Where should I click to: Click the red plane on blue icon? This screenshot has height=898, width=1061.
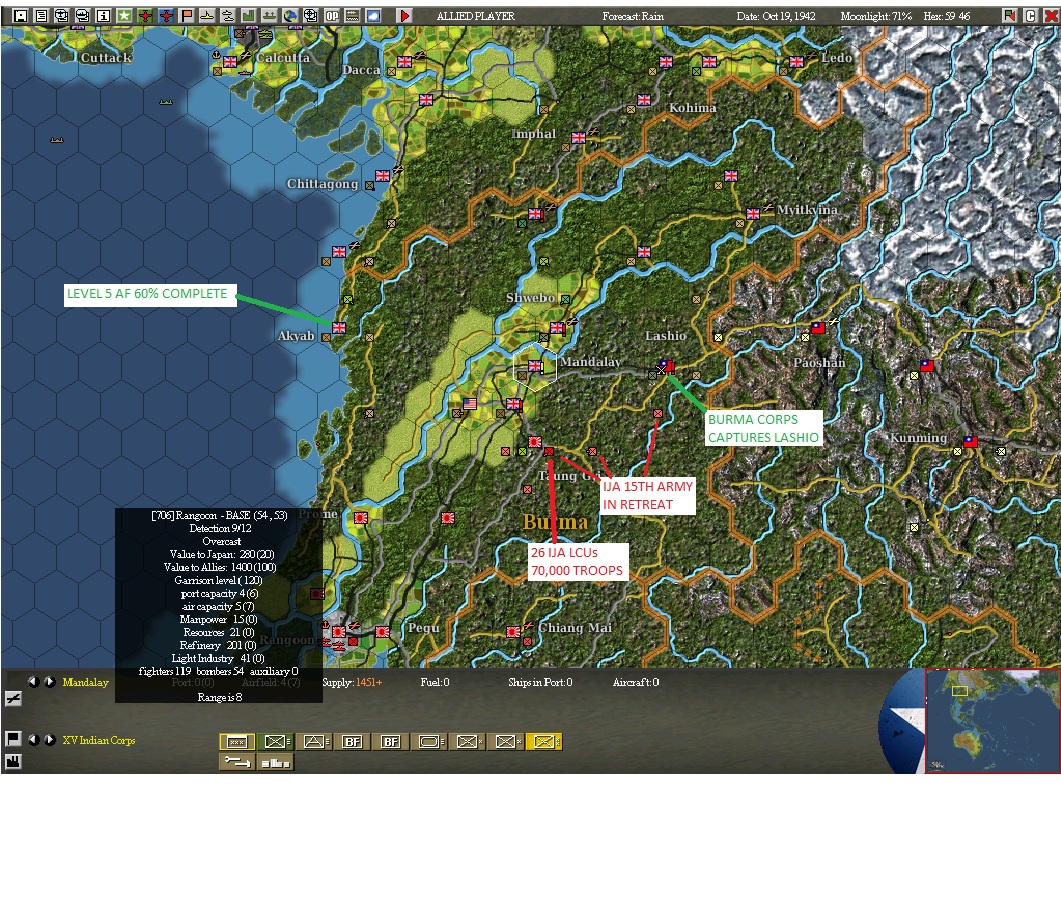pyautogui.click(x=166, y=16)
